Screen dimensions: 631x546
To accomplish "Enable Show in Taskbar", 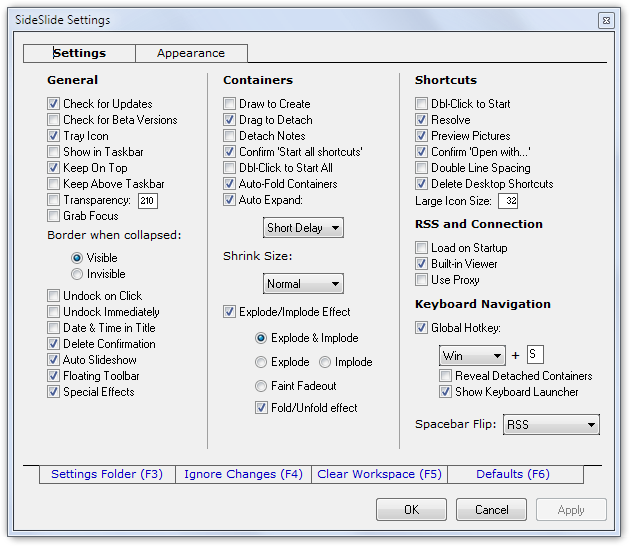I will click(53, 152).
